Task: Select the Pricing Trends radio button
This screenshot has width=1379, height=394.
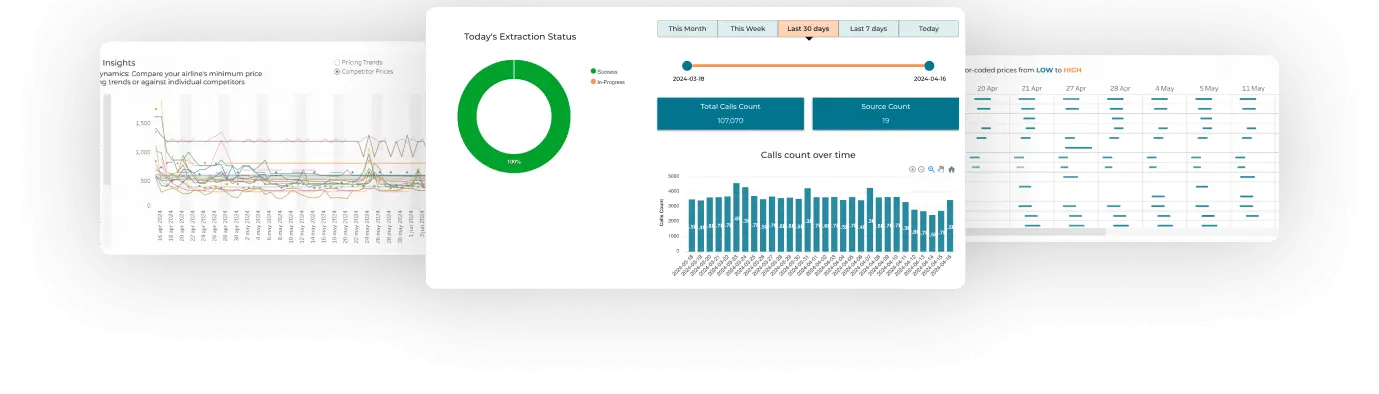Action: tap(336, 62)
